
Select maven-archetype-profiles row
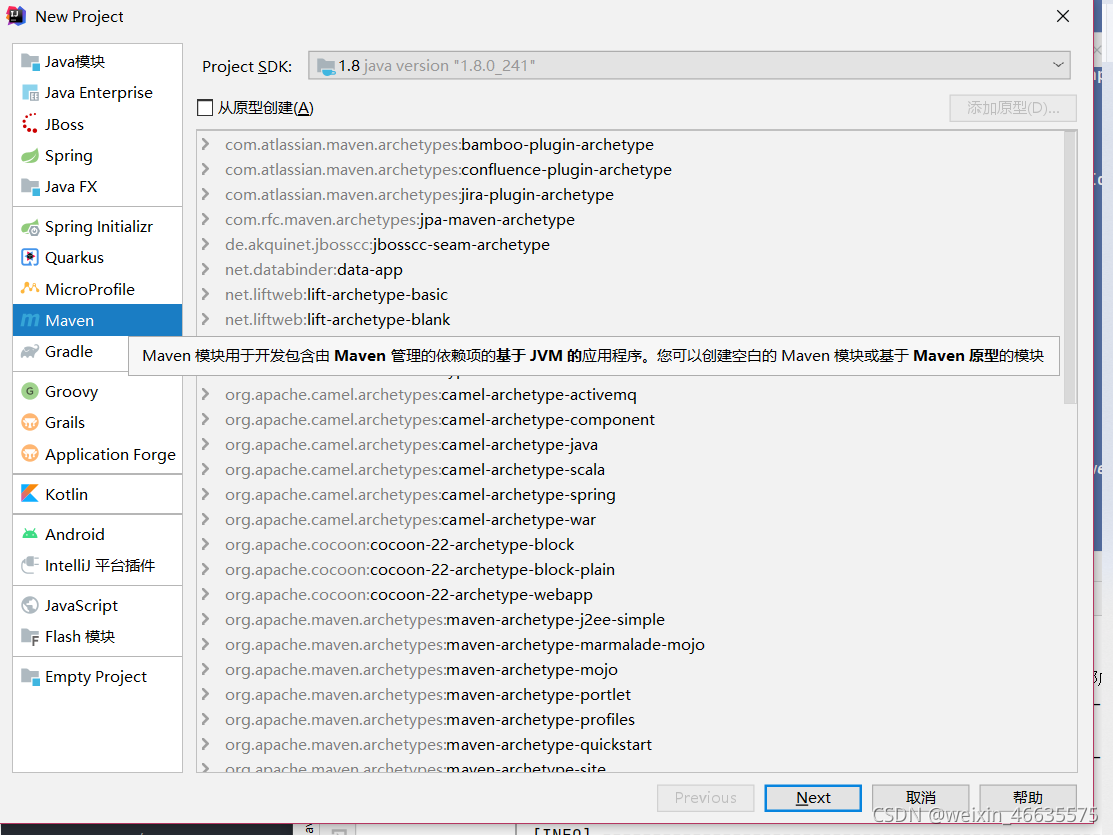pos(630,719)
